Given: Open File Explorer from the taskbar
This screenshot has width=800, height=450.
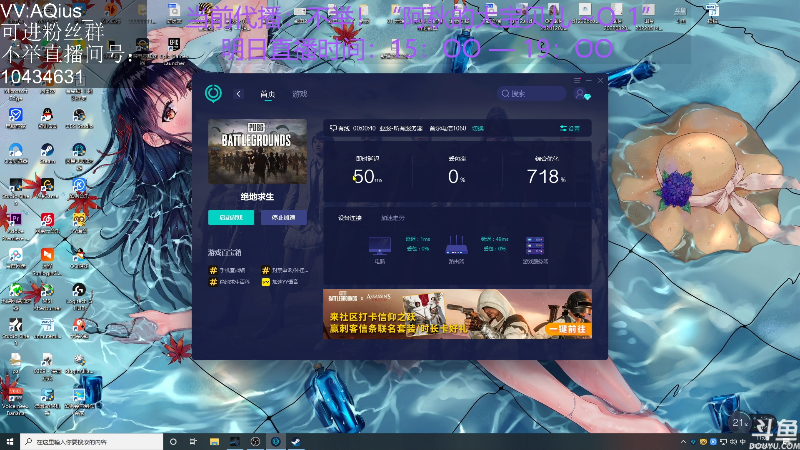Looking at the screenshot, I should click(x=214, y=441).
